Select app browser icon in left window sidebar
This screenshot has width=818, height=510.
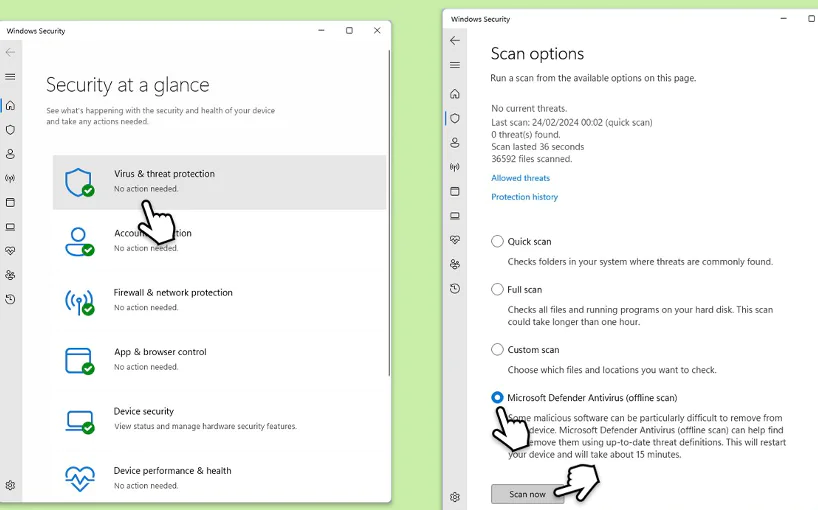tap(10, 202)
